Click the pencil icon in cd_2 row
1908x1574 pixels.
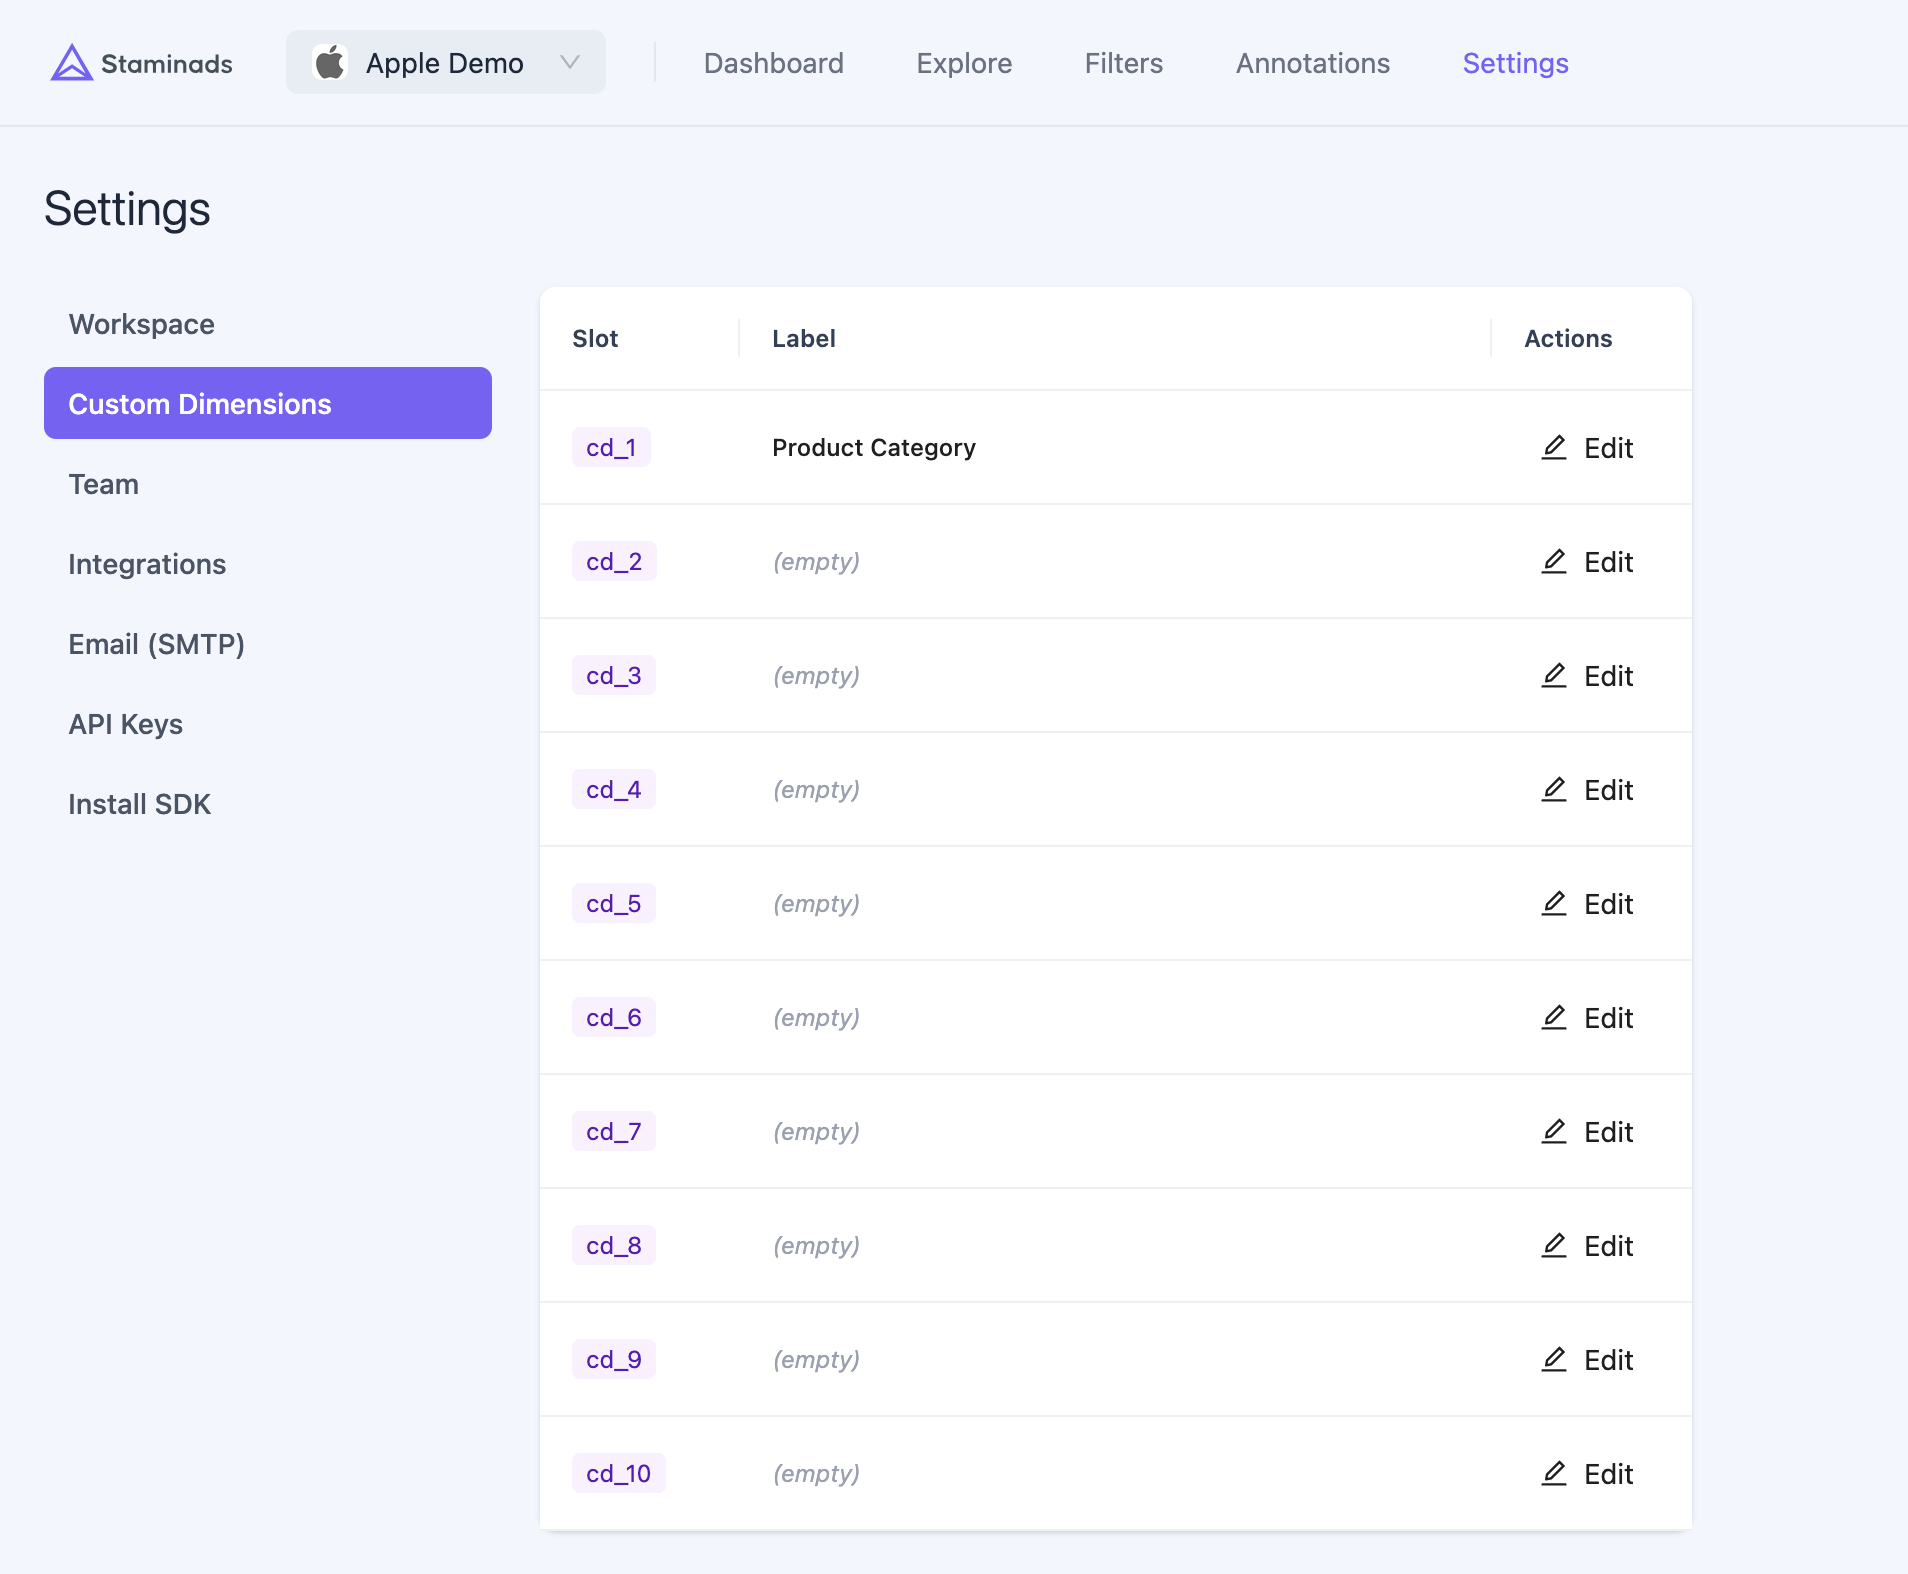[x=1554, y=561]
